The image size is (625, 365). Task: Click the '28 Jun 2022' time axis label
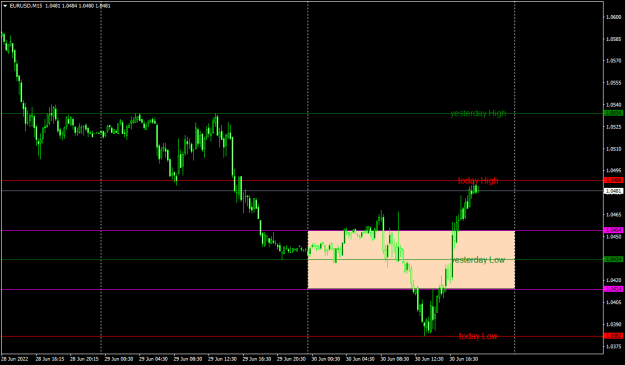coord(15,359)
